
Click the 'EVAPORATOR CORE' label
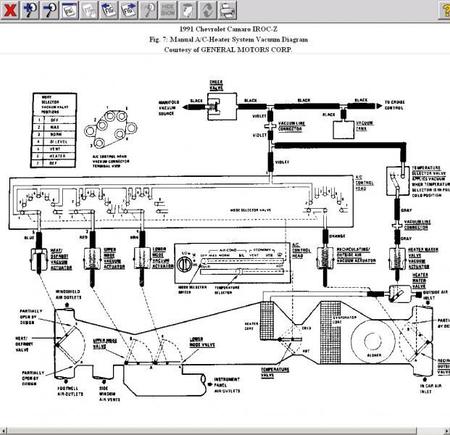pyautogui.click(x=345, y=320)
